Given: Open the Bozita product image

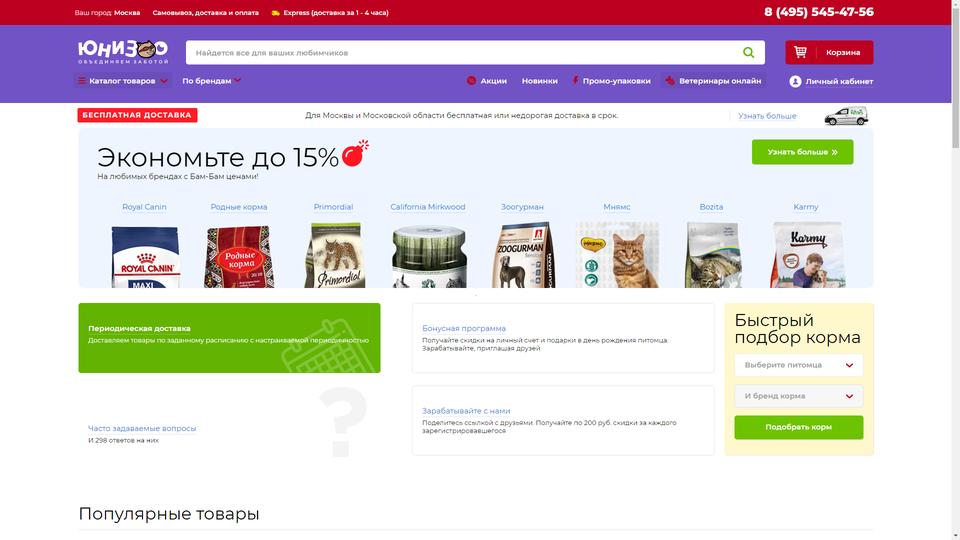Looking at the screenshot, I should (x=713, y=255).
